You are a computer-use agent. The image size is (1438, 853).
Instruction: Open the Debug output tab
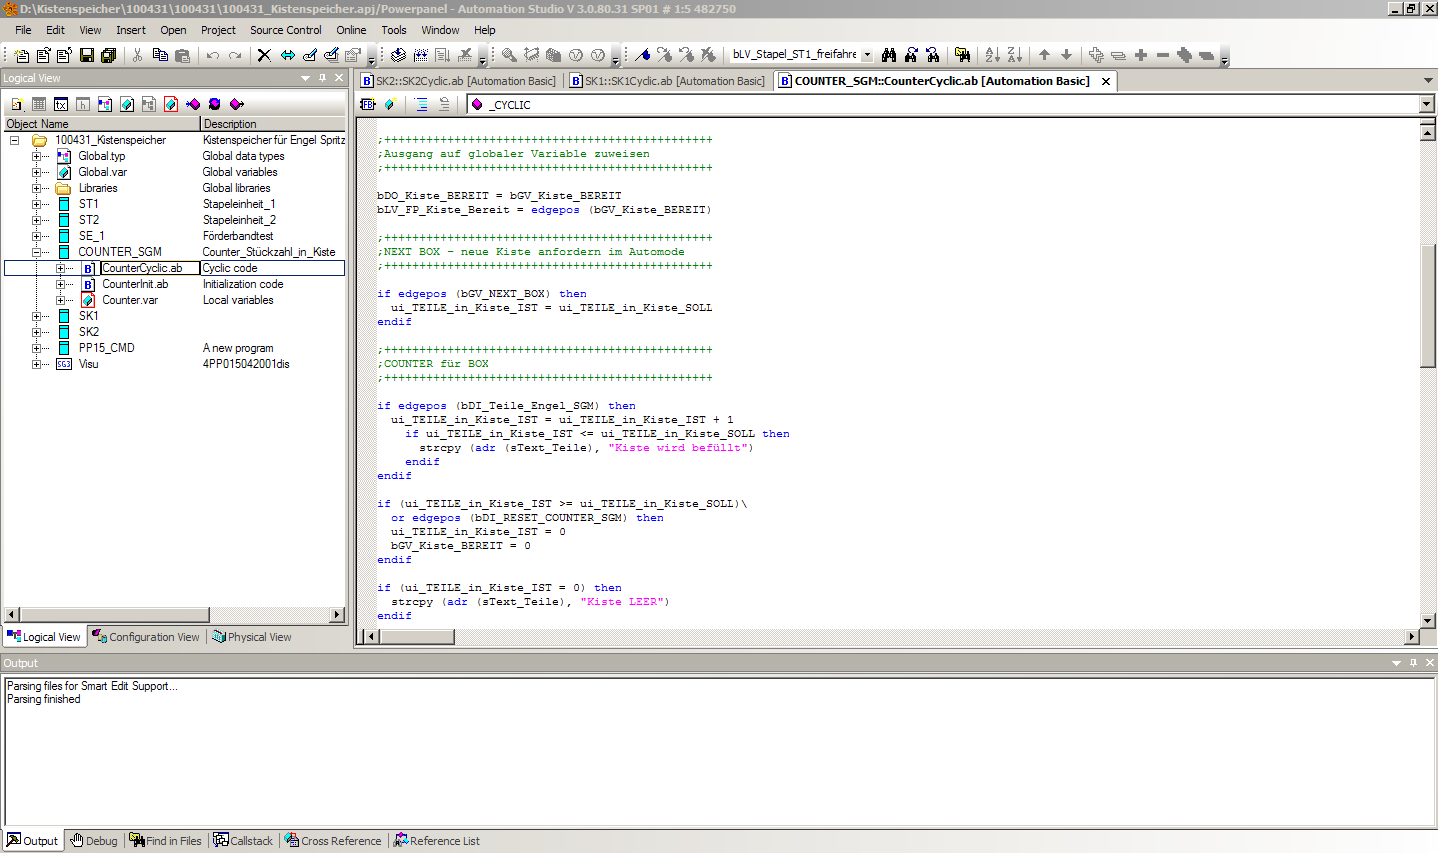pos(94,841)
